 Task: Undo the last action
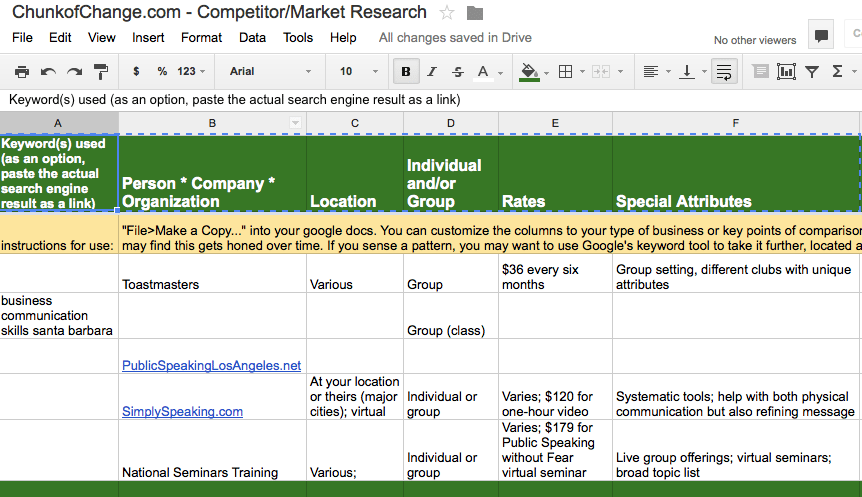pos(48,71)
